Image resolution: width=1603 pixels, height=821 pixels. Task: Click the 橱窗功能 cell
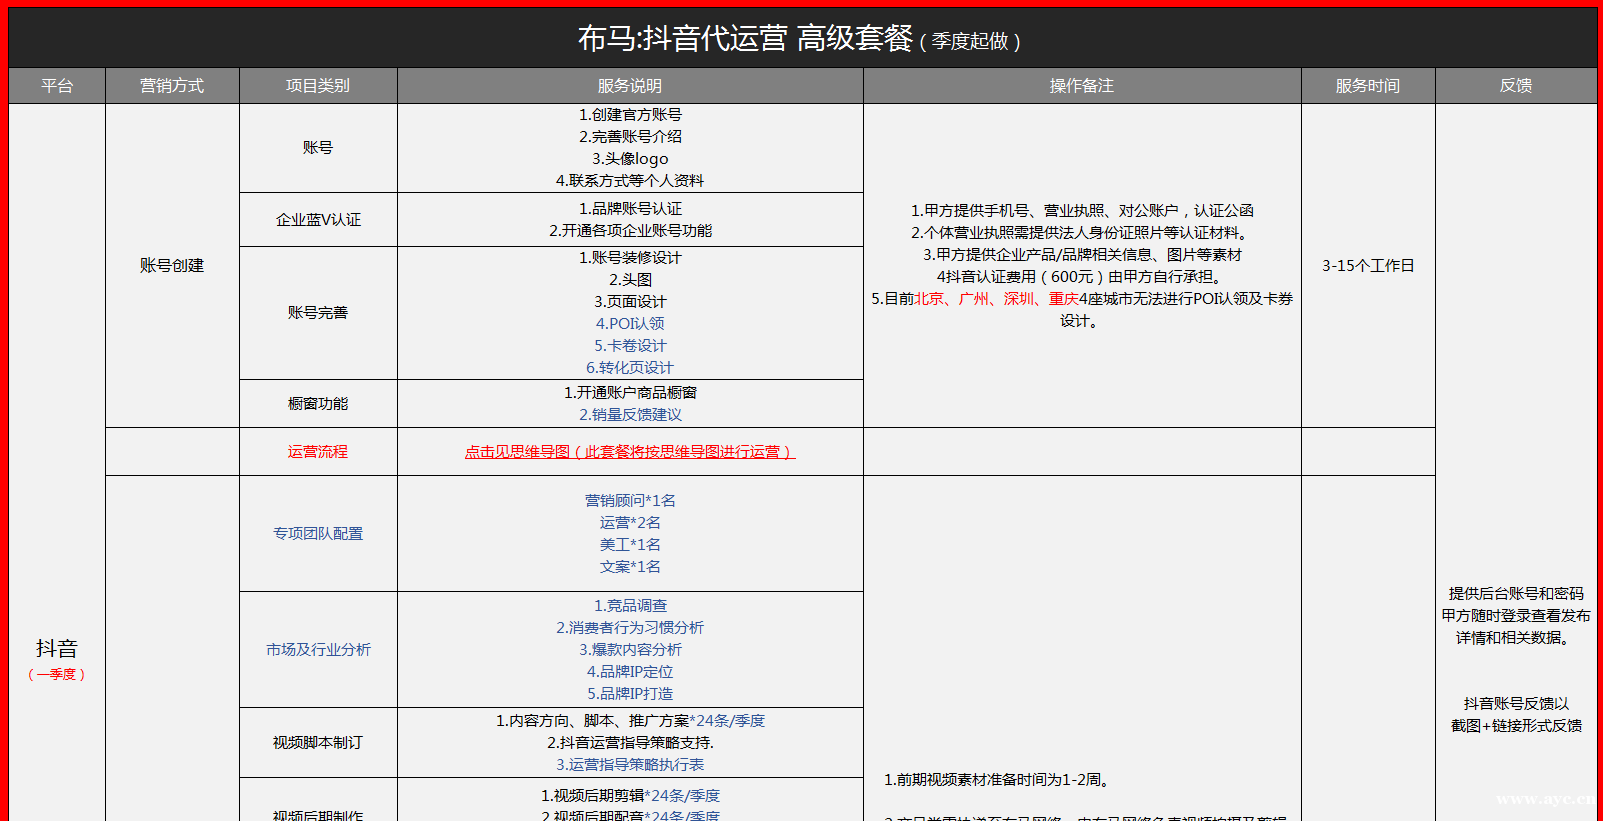pos(318,404)
